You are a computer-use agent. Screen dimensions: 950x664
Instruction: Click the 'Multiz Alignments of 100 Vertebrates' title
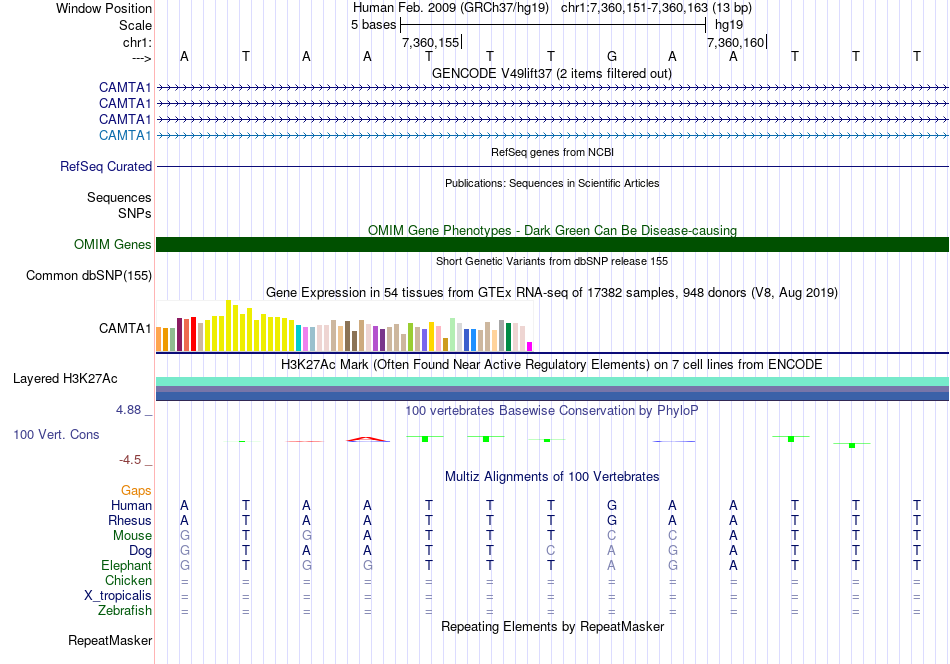(x=552, y=476)
